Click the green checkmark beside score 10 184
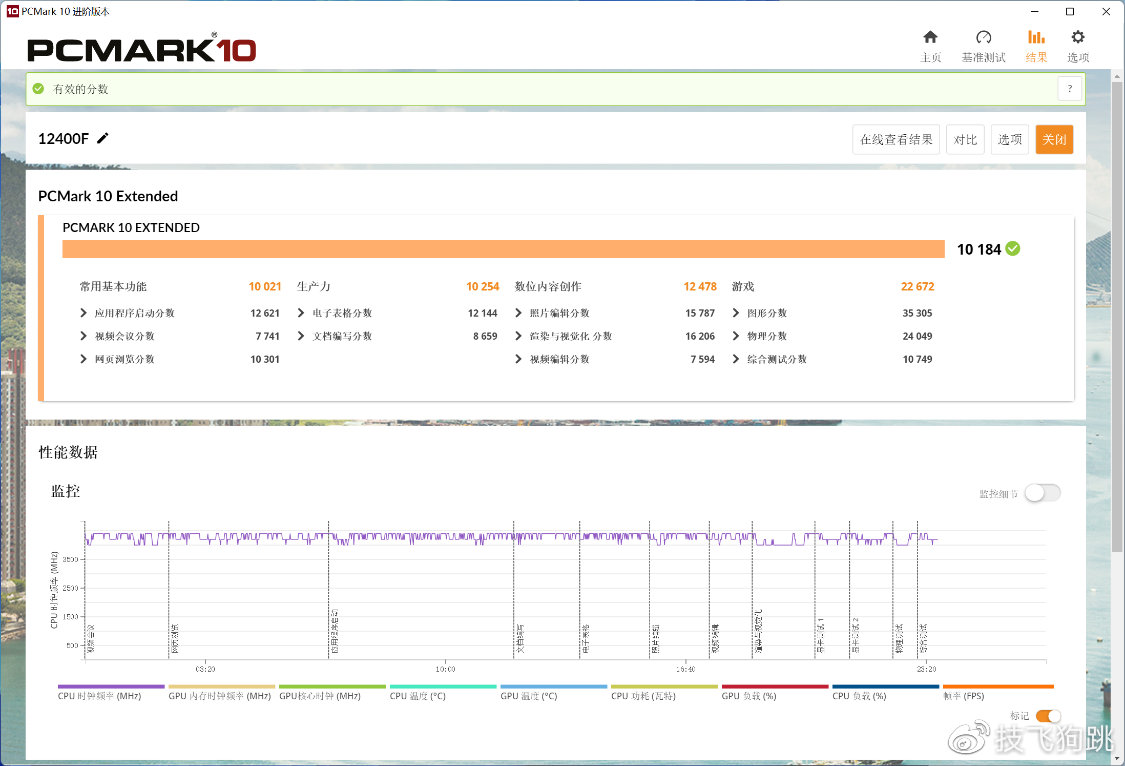Screen dimensions: 1125x766 [x=1013, y=249]
